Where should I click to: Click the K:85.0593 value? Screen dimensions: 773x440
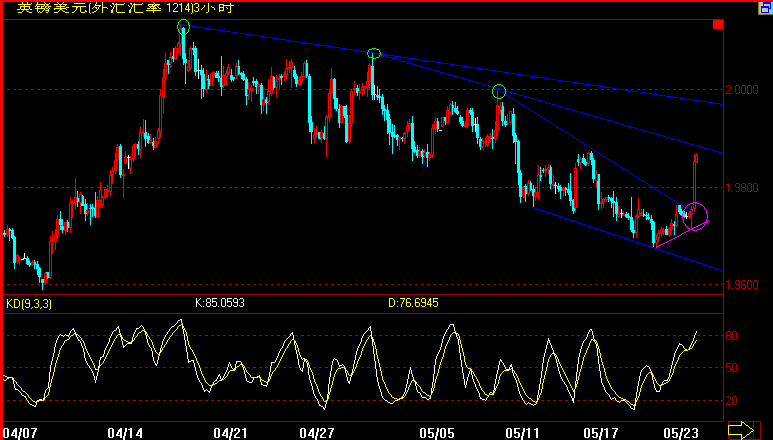click(x=219, y=303)
